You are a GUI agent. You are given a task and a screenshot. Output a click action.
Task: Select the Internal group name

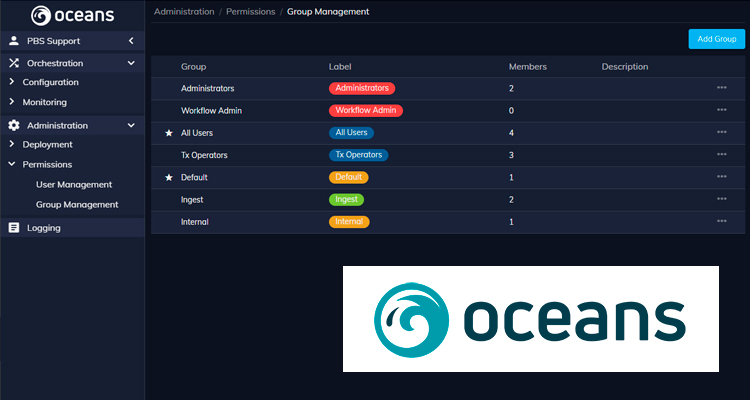[x=195, y=222]
